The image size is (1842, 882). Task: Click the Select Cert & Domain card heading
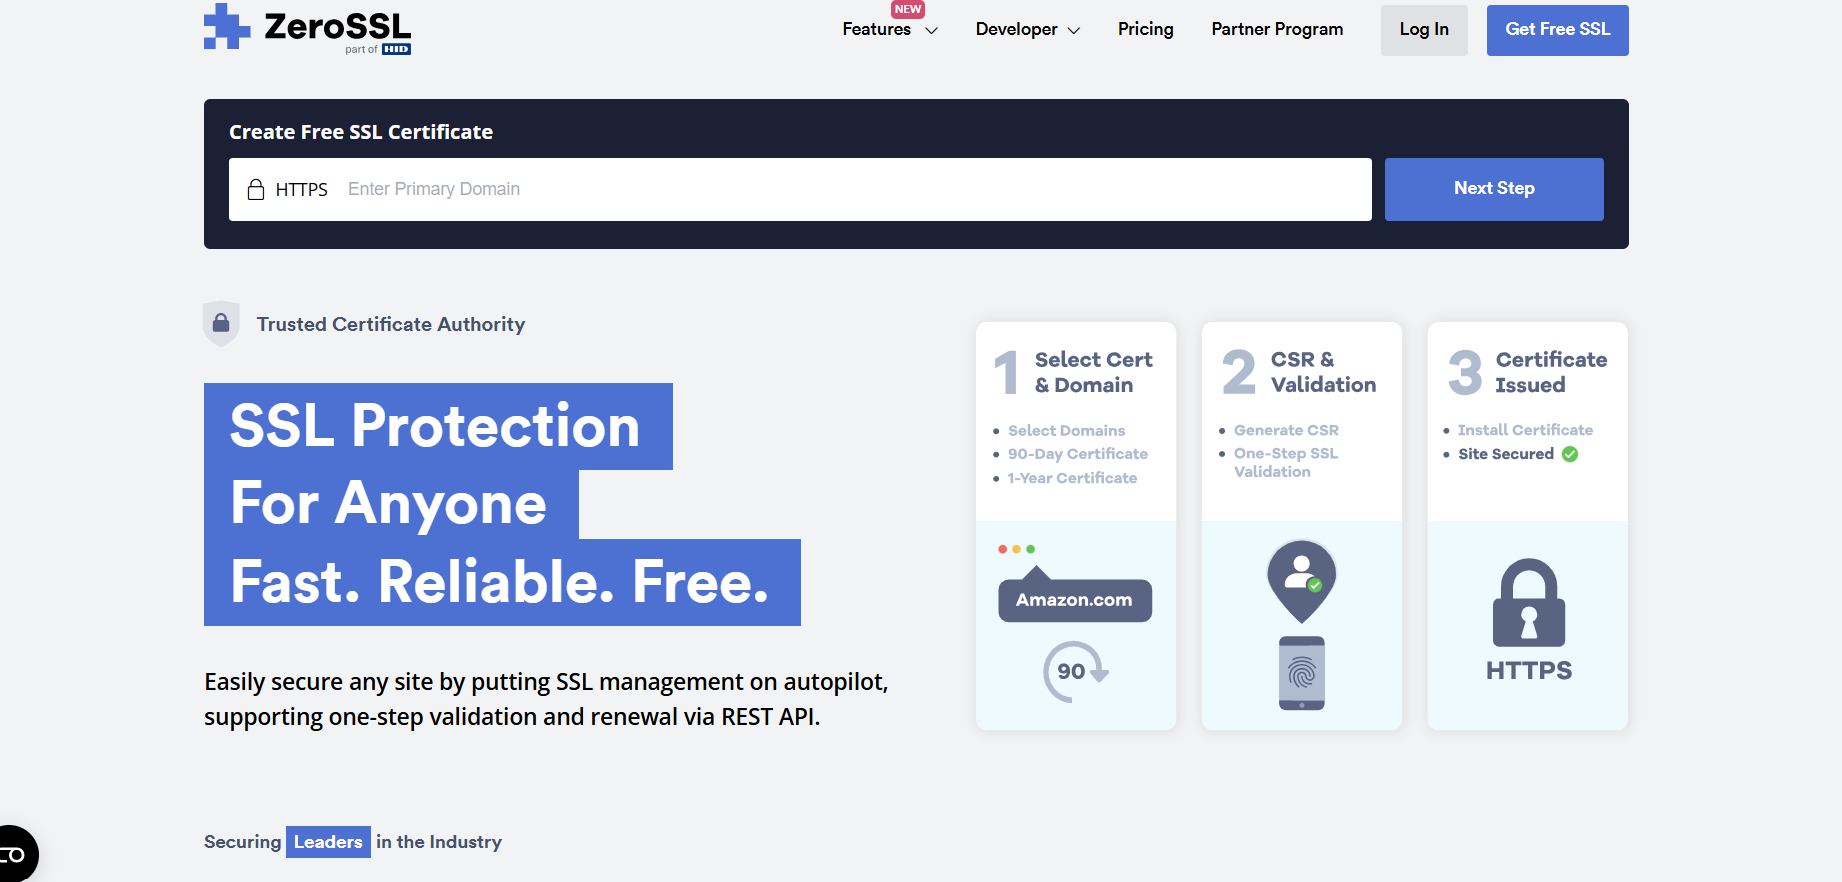(x=1093, y=372)
